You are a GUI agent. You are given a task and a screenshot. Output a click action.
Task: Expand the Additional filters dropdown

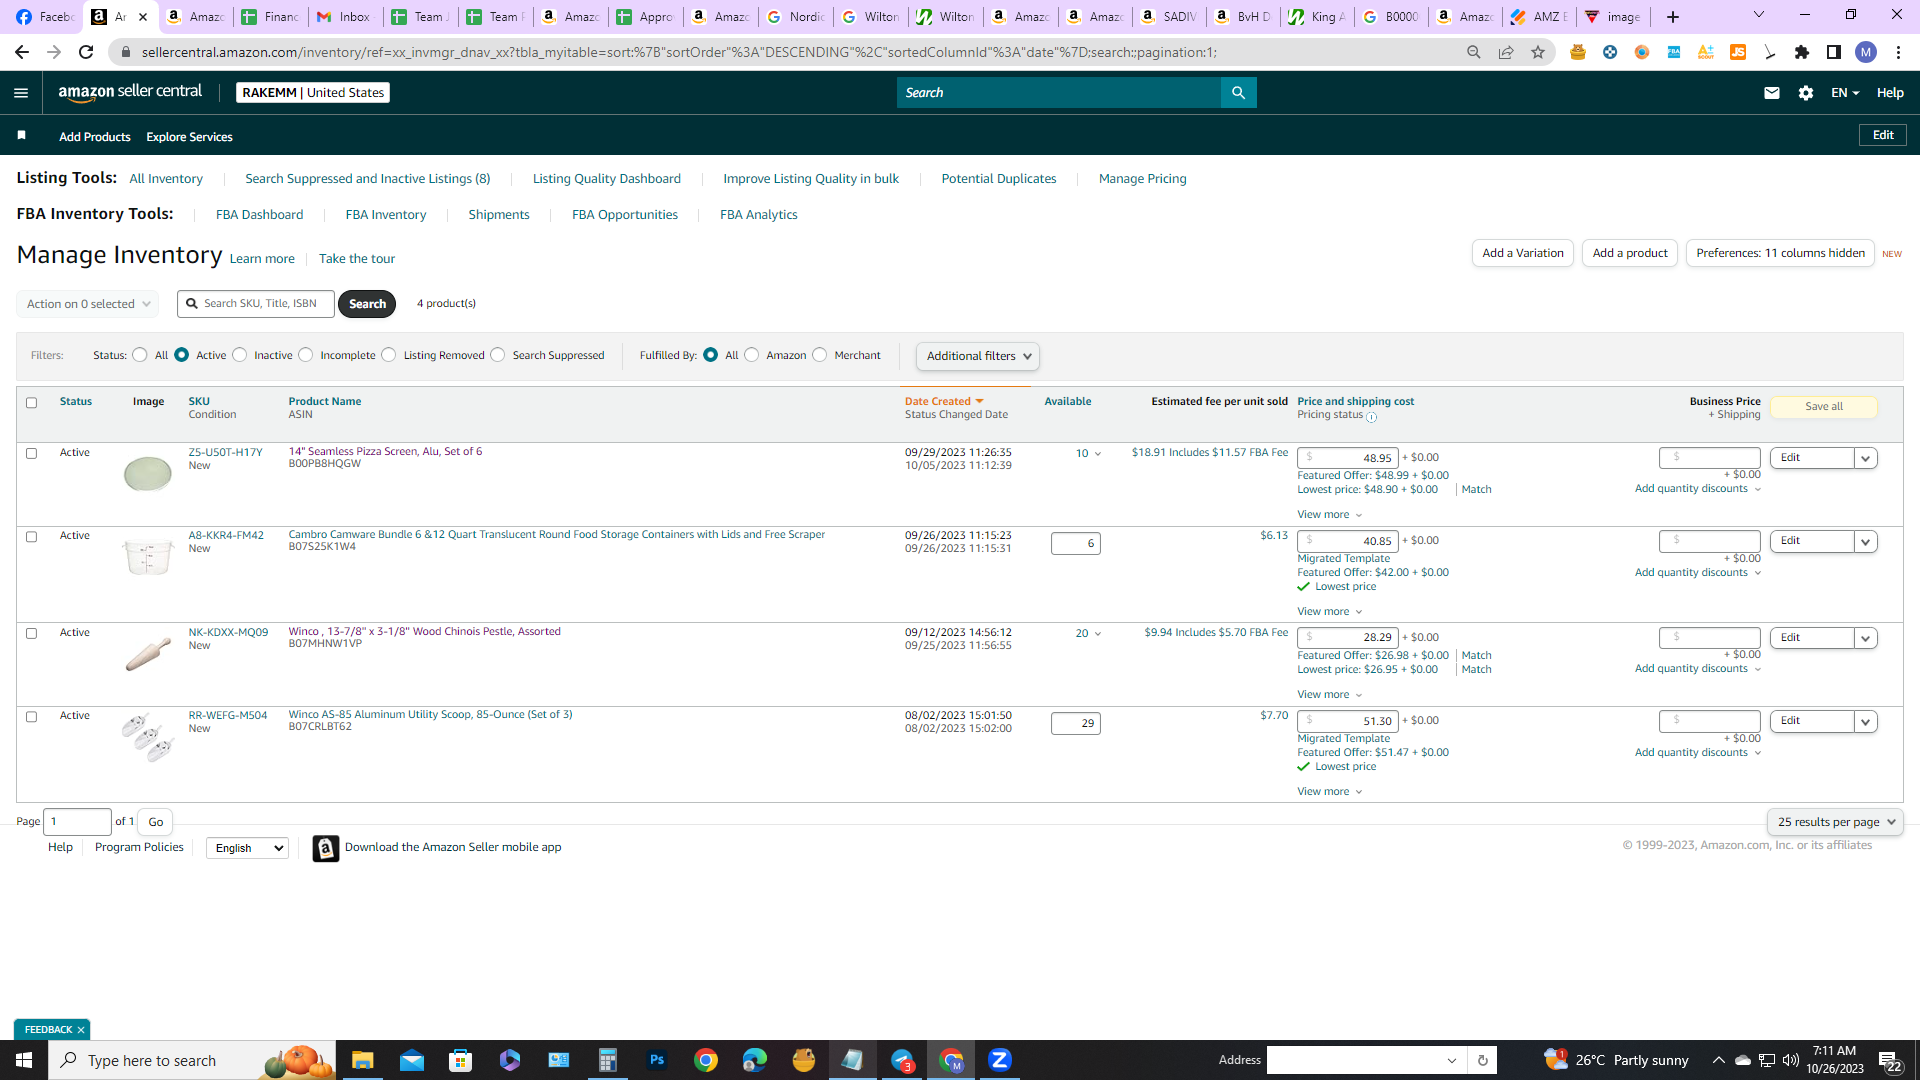(978, 356)
